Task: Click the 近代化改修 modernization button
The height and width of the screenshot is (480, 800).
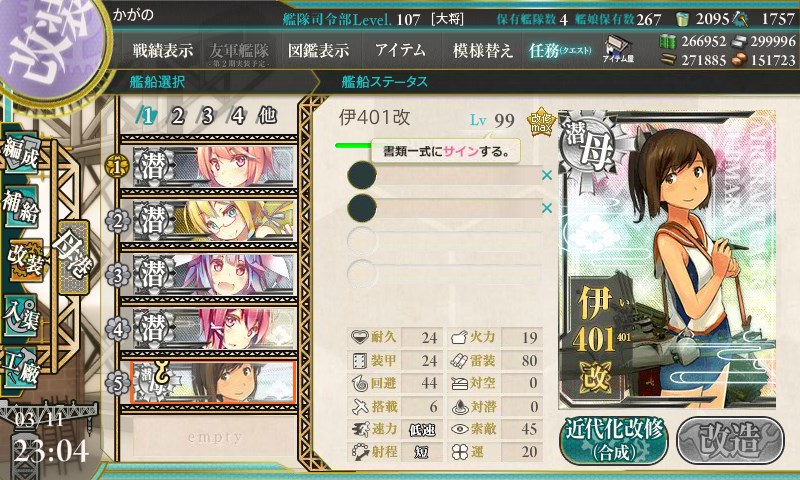Action: coord(614,440)
